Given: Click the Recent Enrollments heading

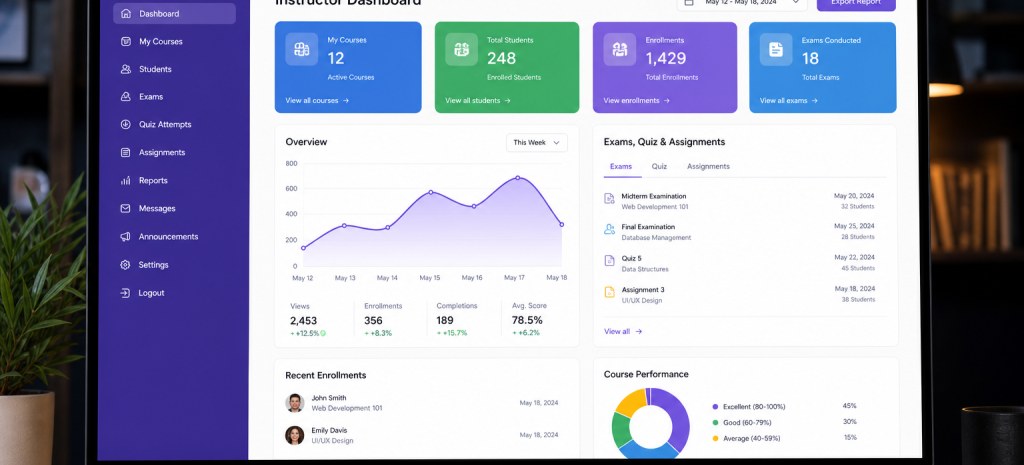Looking at the screenshot, I should tap(326, 376).
